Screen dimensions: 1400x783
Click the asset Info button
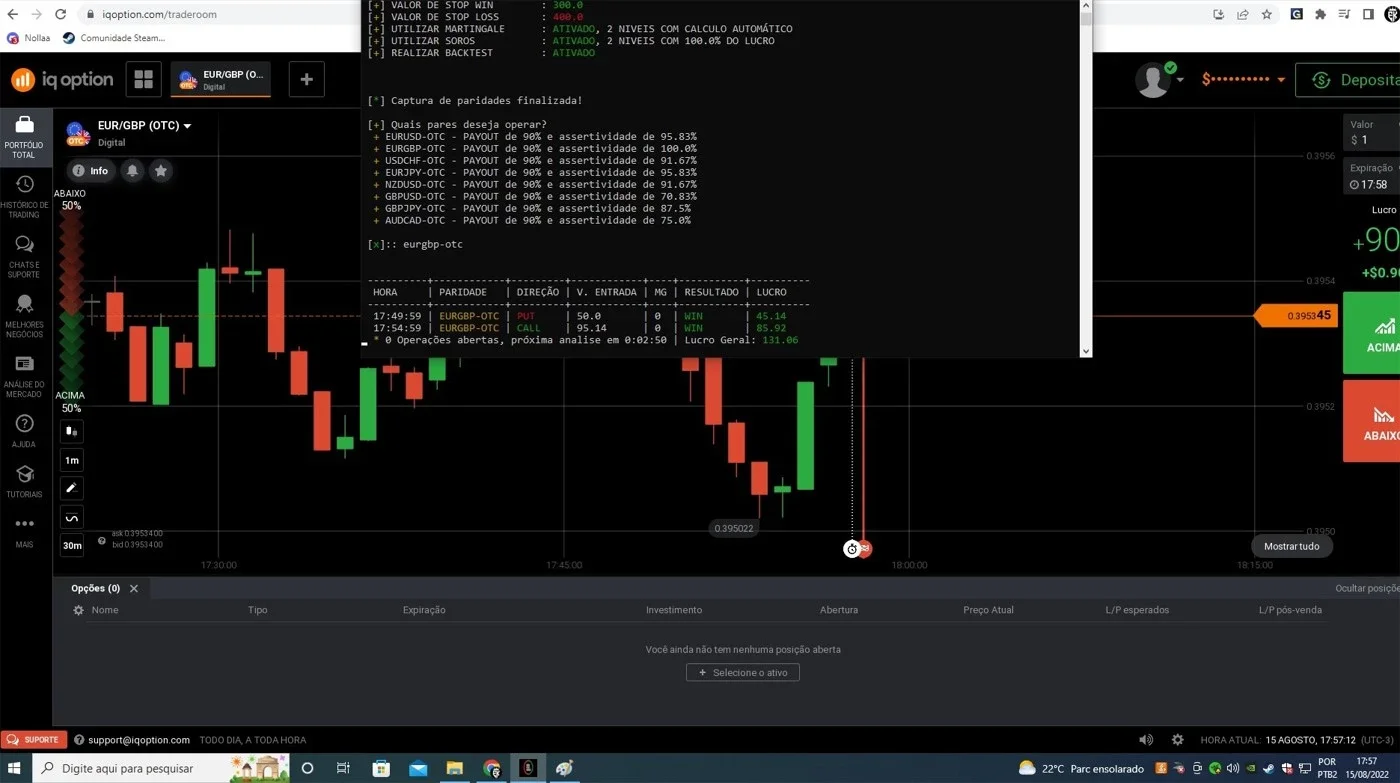(90, 171)
